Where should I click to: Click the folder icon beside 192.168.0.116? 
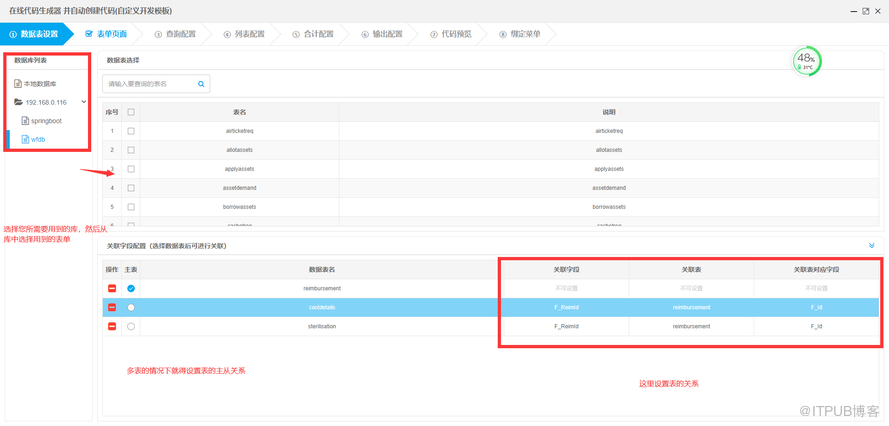(x=18, y=102)
